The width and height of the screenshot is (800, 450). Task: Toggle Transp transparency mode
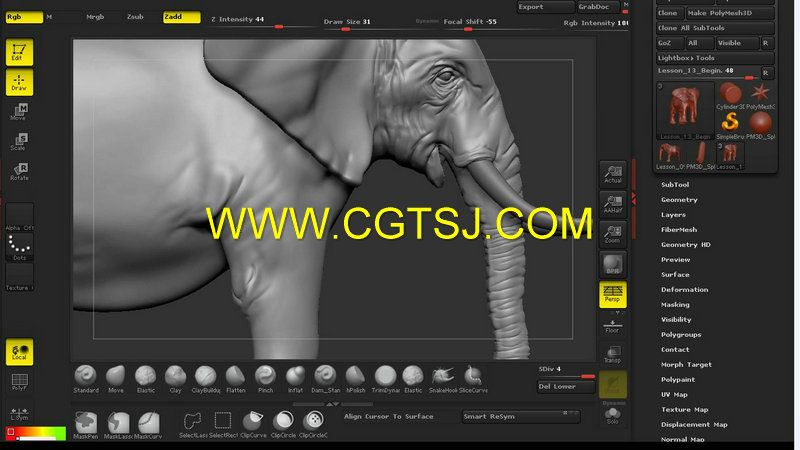(613, 355)
